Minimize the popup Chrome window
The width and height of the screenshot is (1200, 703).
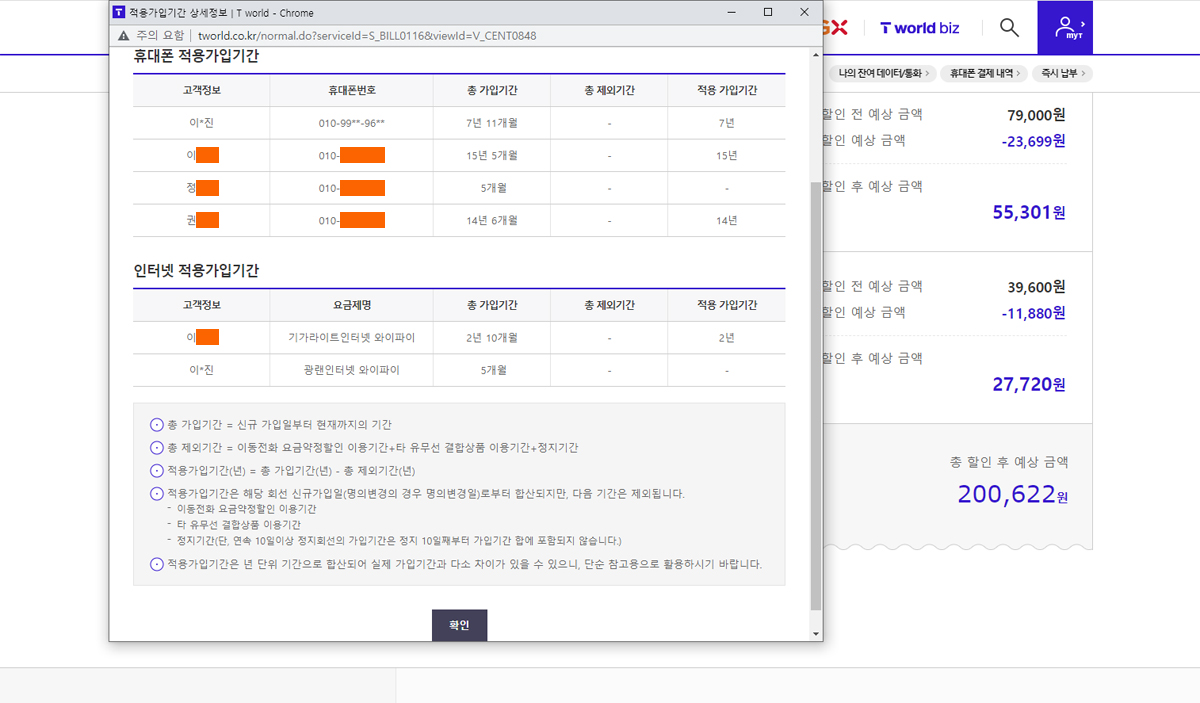(x=731, y=13)
